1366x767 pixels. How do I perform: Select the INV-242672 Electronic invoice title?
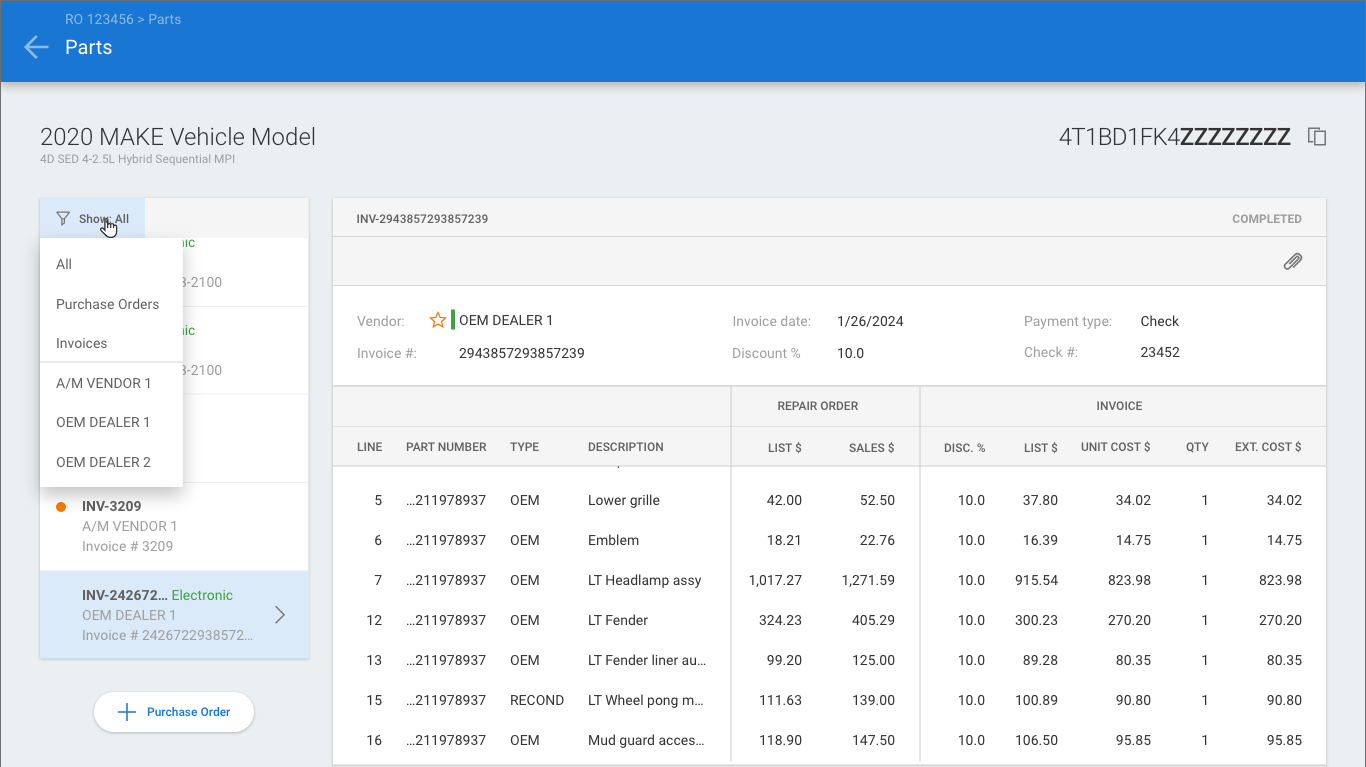157,595
